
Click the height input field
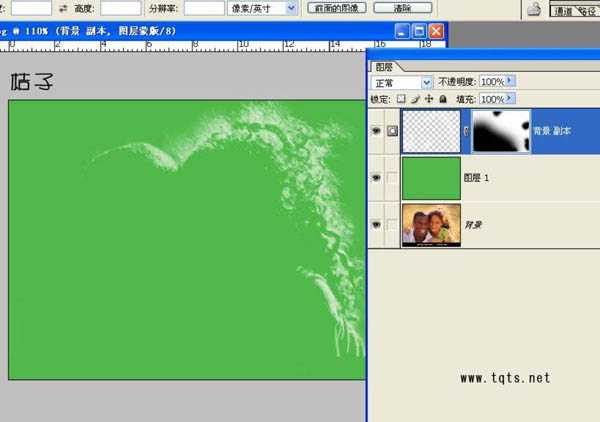click(121, 8)
